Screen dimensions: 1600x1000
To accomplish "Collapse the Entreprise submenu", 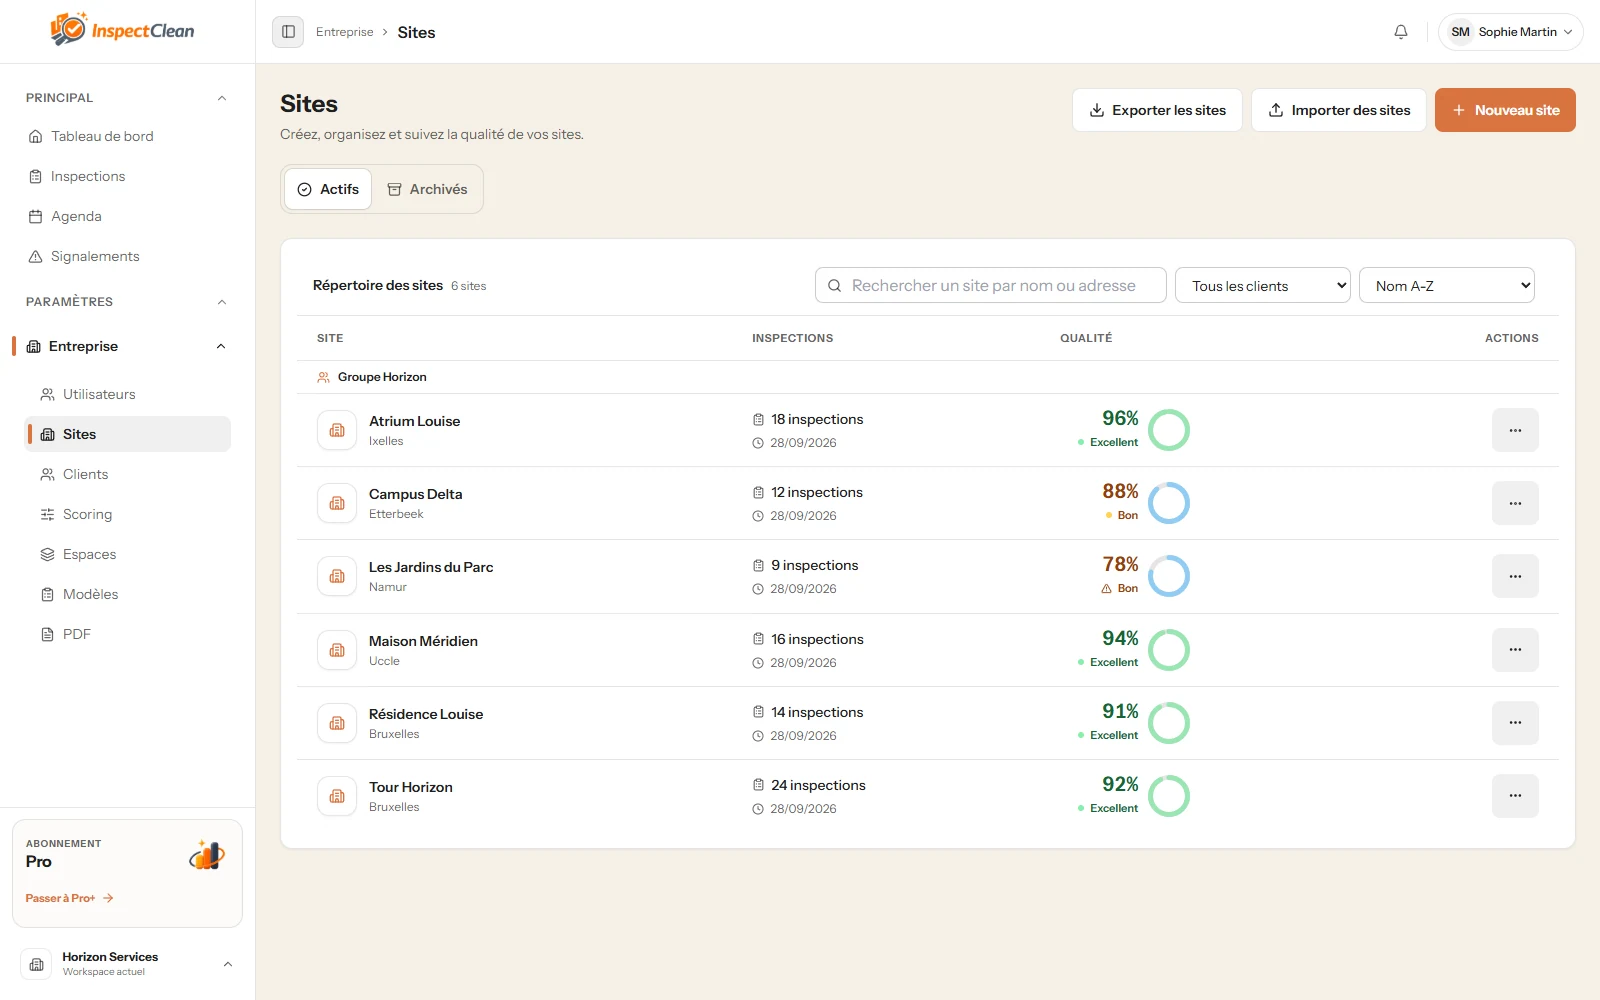I will 221,346.
